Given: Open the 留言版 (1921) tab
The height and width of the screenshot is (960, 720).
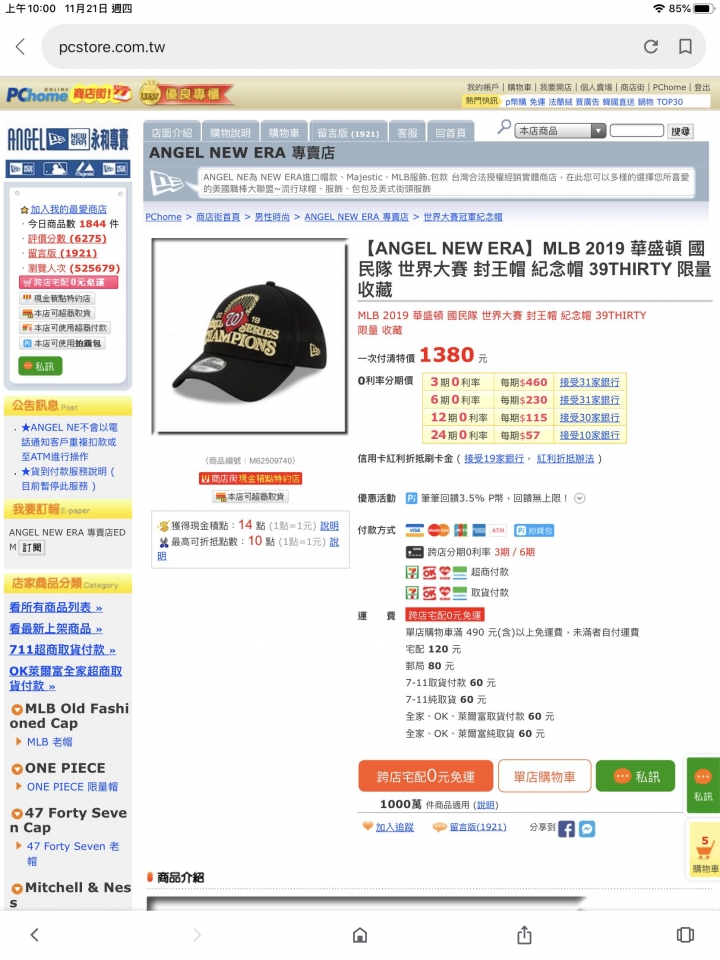Looking at the screenshot, I should pos(348,132).
